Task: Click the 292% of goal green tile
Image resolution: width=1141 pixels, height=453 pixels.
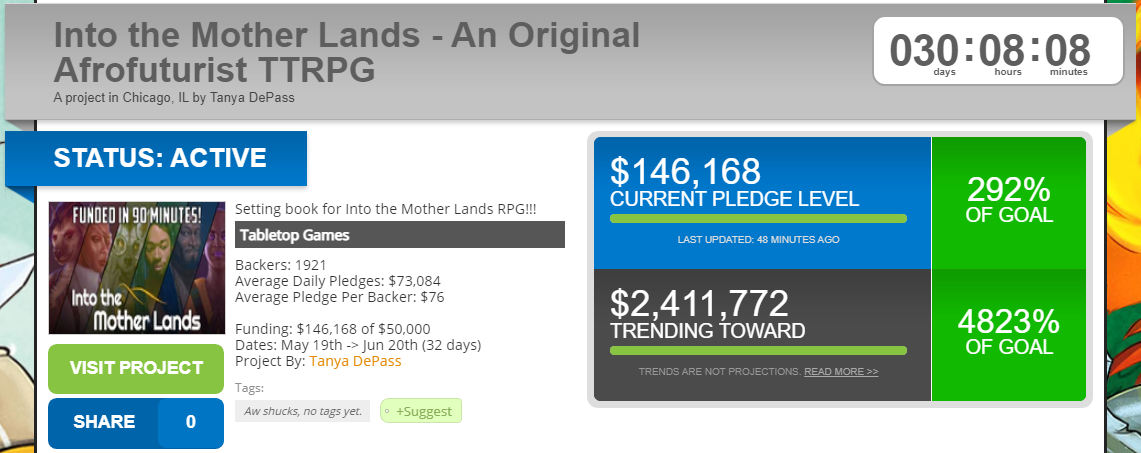Action: pyautogui.click(x=1008, y=200)
